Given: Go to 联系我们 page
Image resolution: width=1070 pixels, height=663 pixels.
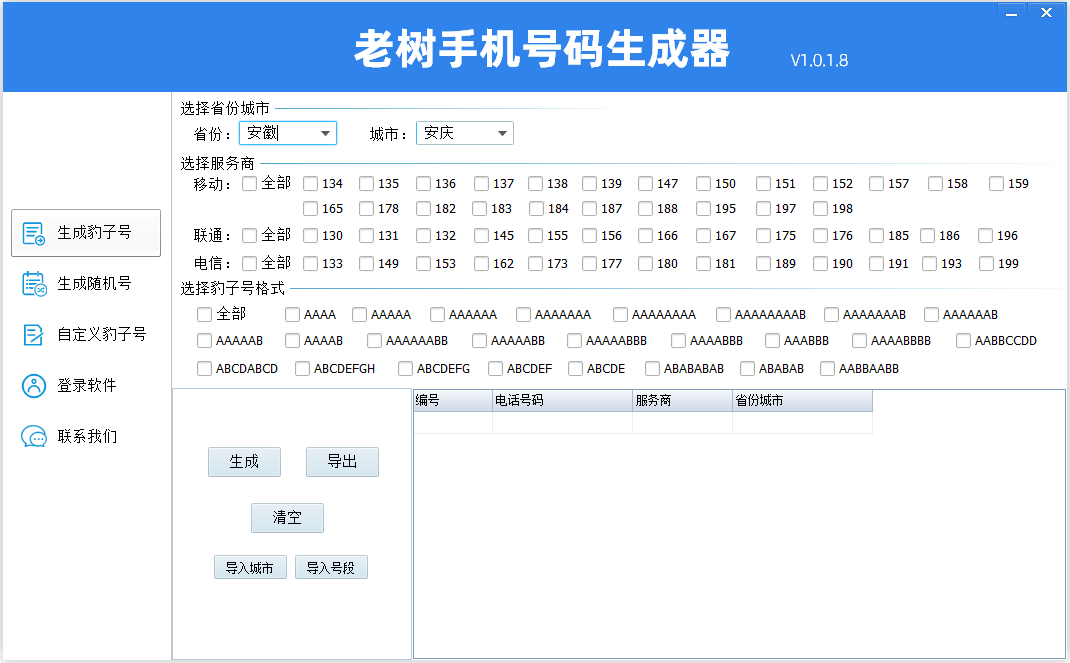Looking at the screenshot, I should 86,437.
